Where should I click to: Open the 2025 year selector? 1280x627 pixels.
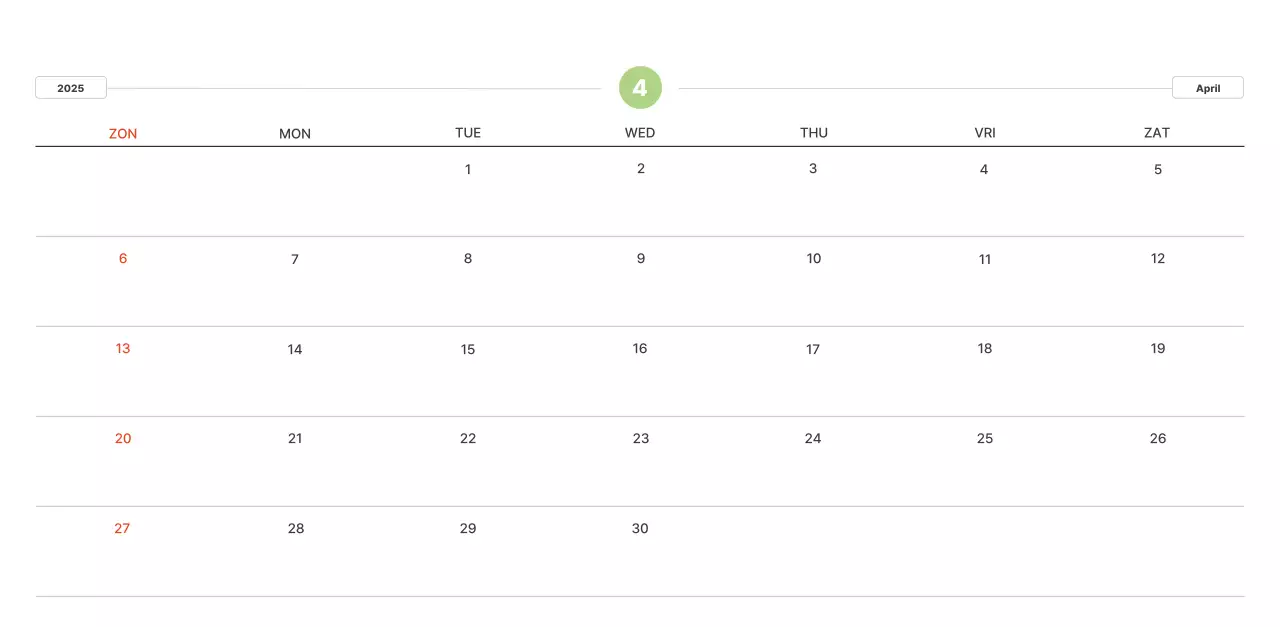pos(71,88)
